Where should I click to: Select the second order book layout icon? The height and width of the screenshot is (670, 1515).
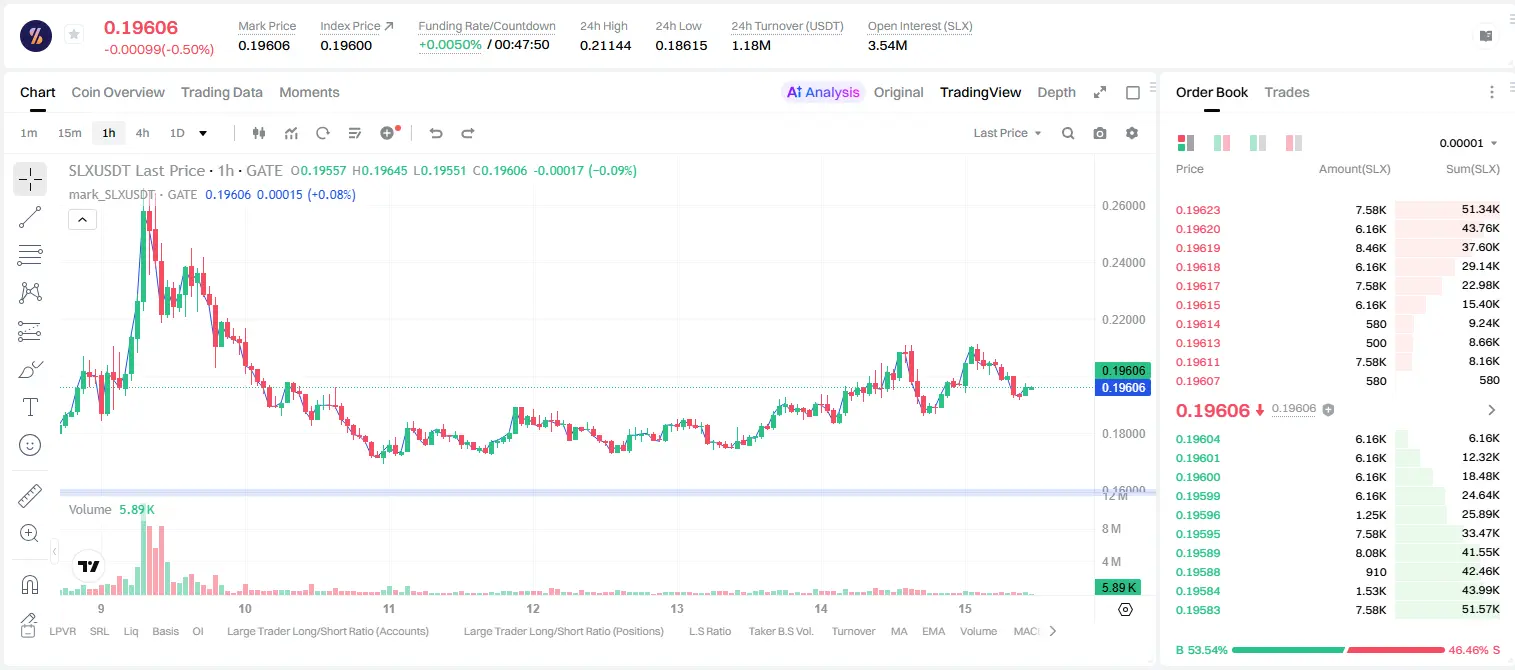coord(1222,143)
